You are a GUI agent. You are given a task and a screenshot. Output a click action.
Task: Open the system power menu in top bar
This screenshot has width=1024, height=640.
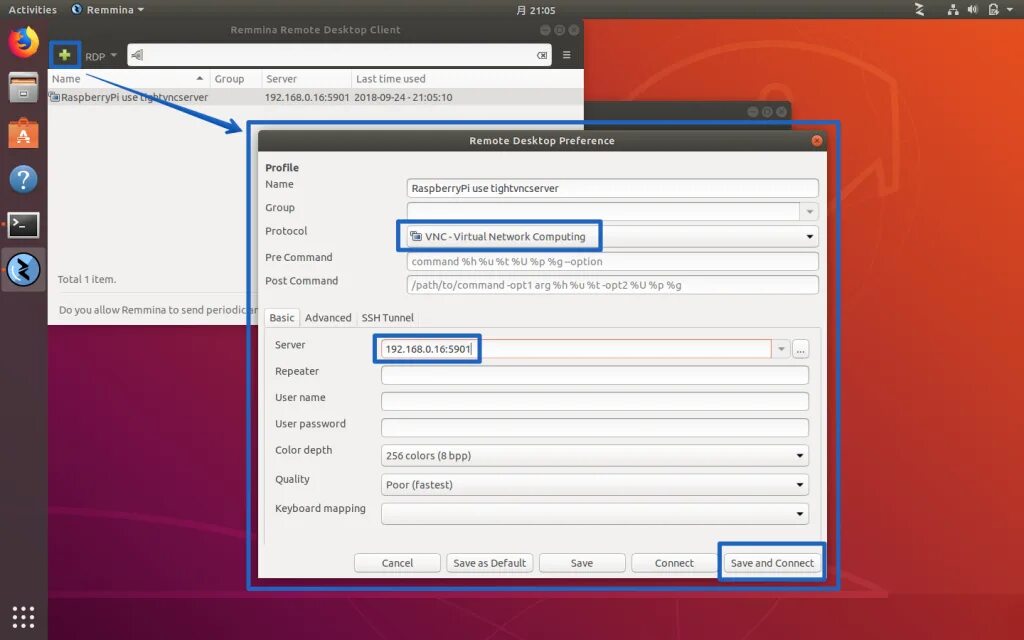999,10
